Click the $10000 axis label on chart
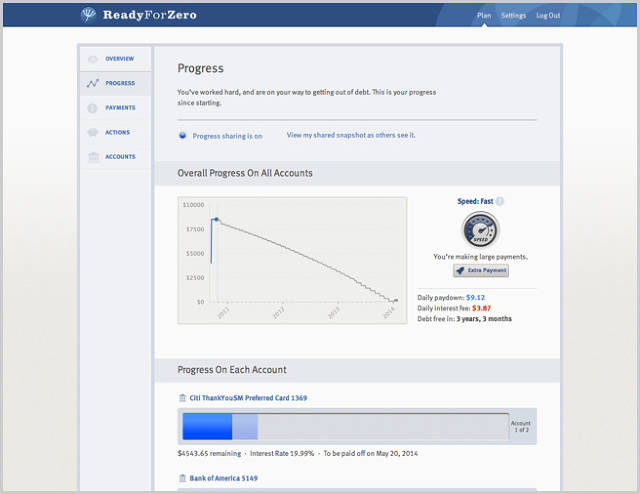Image resolution: width=640 pixels, height=494 pixels. [193, 205]
